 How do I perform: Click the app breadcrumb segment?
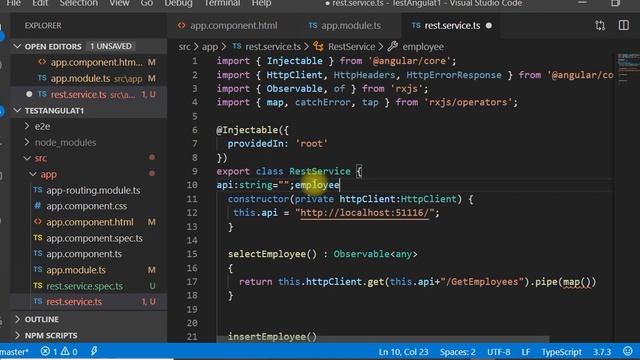click(209, 47)
